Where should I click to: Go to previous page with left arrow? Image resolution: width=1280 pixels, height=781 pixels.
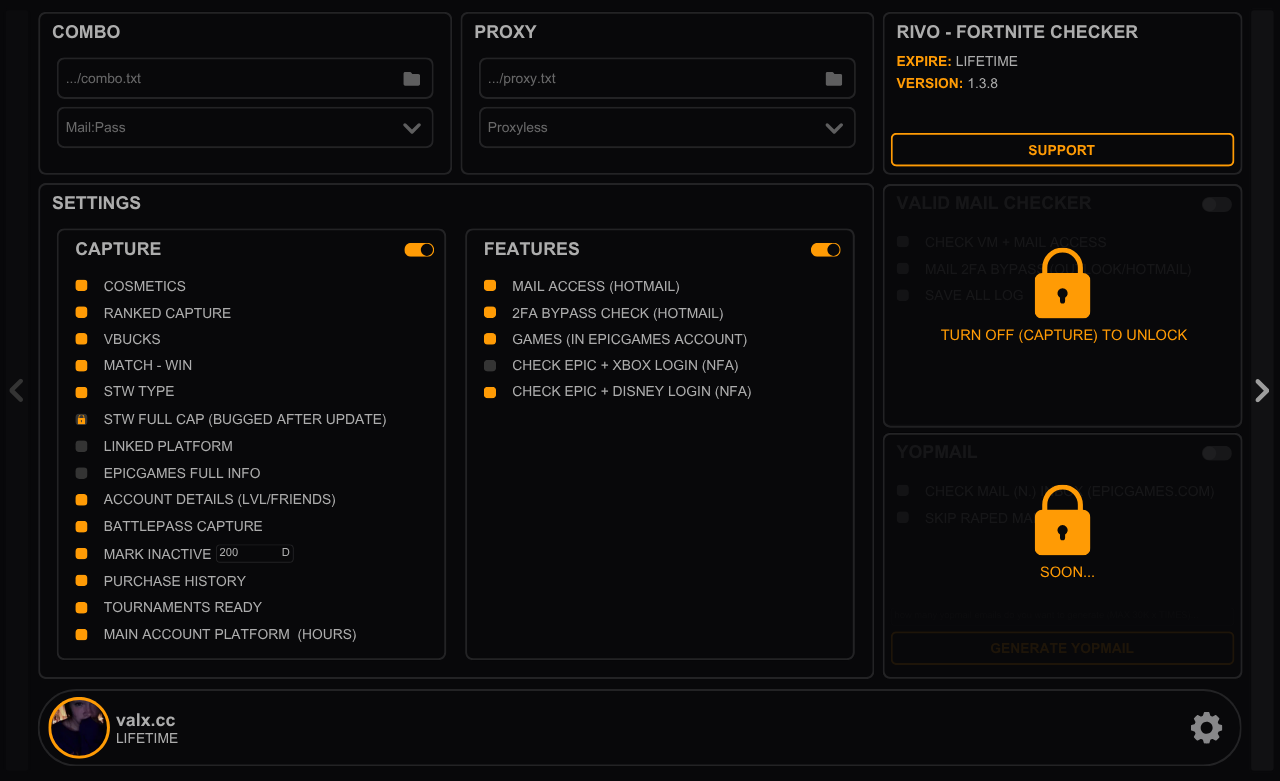(x=16, y=390)
